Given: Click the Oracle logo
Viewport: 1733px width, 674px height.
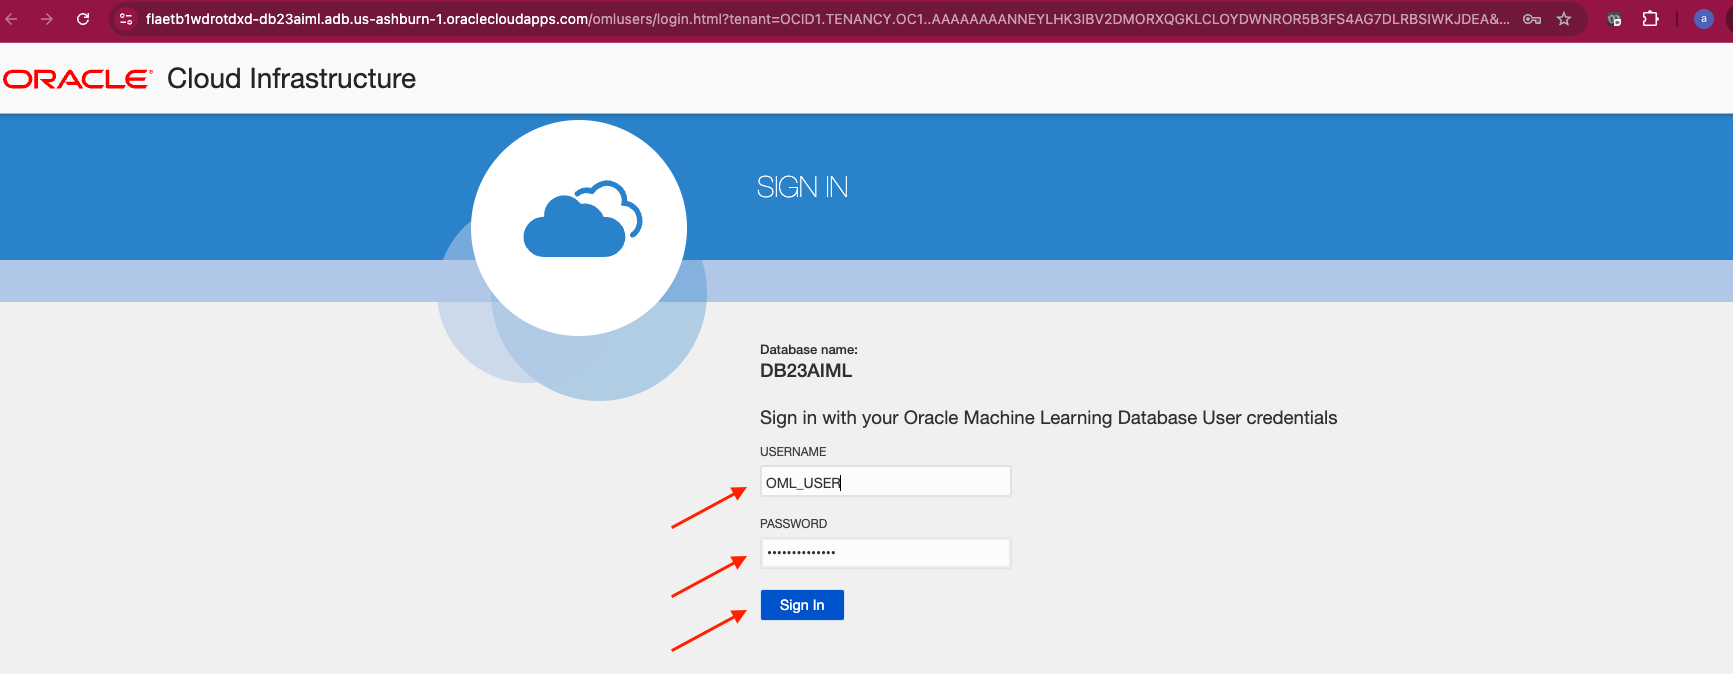Looking at the screenshot, I should [x=78, y=79].
